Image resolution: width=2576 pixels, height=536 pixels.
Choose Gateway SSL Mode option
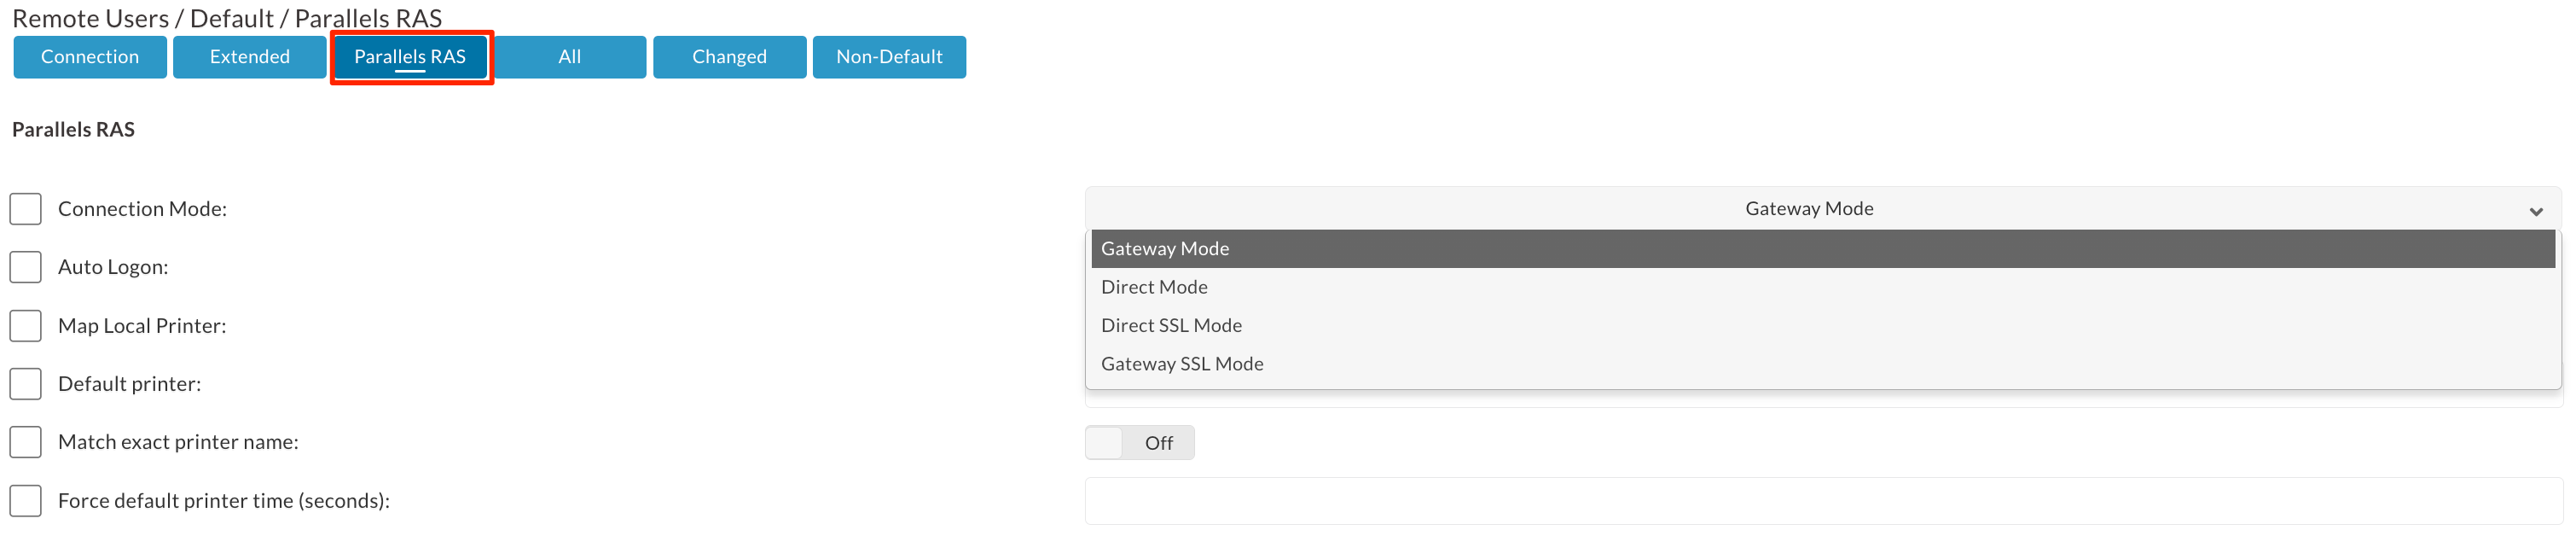click(1182, 363)
